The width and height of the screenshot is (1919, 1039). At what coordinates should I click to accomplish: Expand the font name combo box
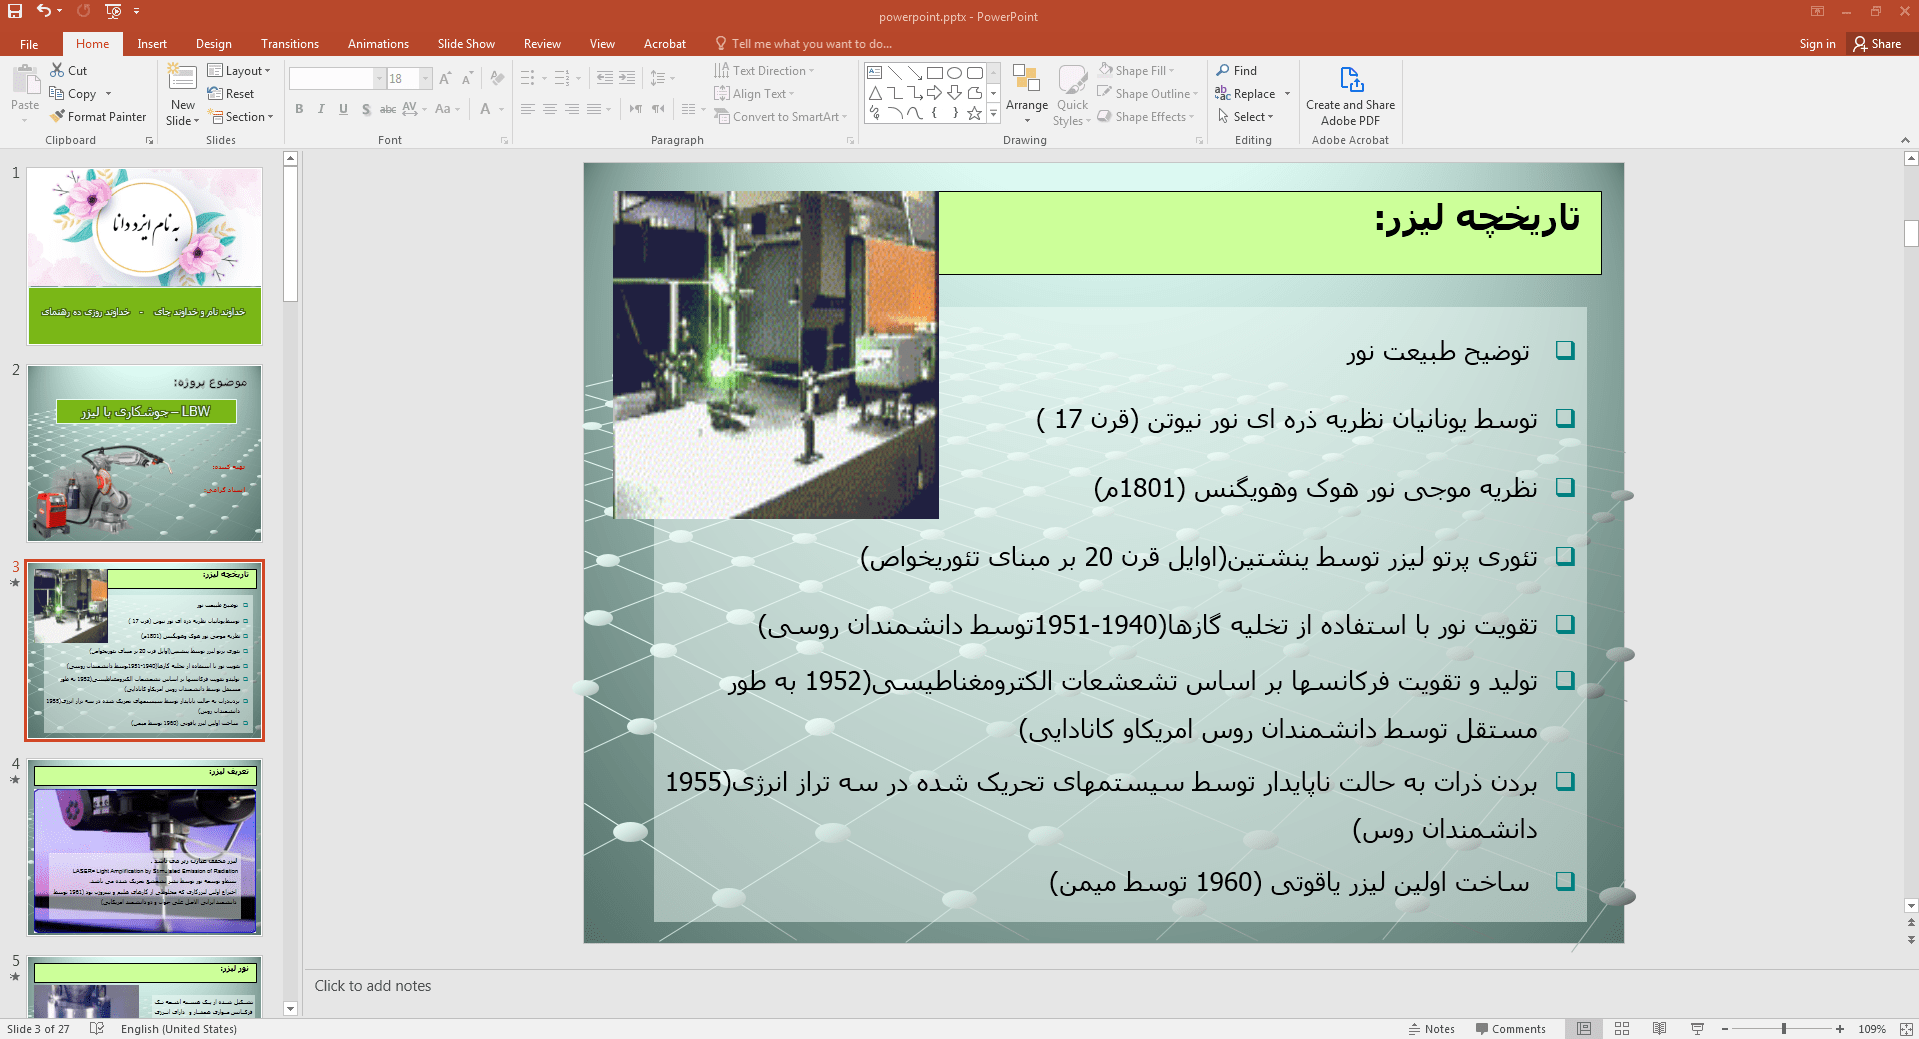(379, 78)
